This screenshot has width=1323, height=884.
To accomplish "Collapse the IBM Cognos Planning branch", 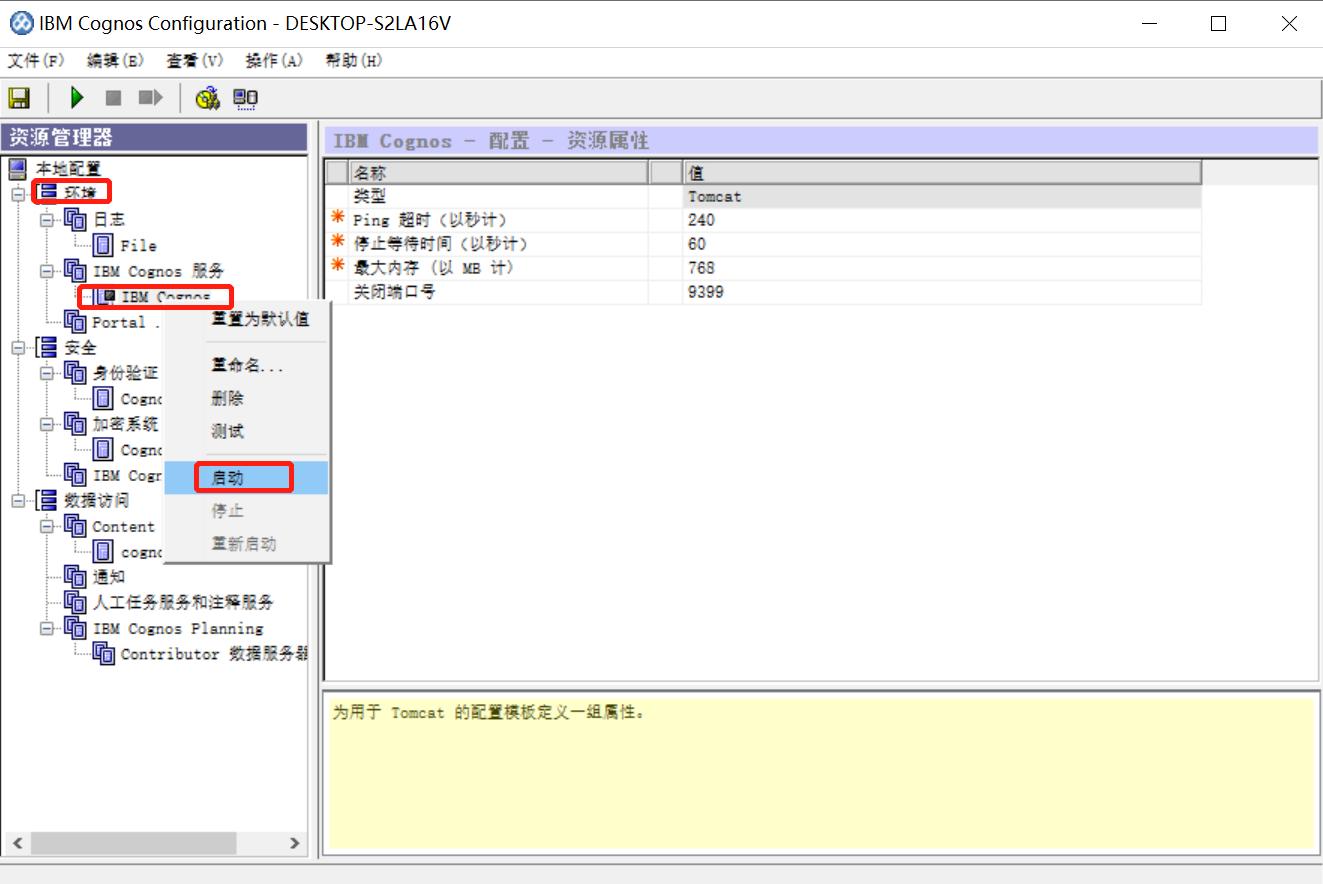I will (x=46, y=628).
